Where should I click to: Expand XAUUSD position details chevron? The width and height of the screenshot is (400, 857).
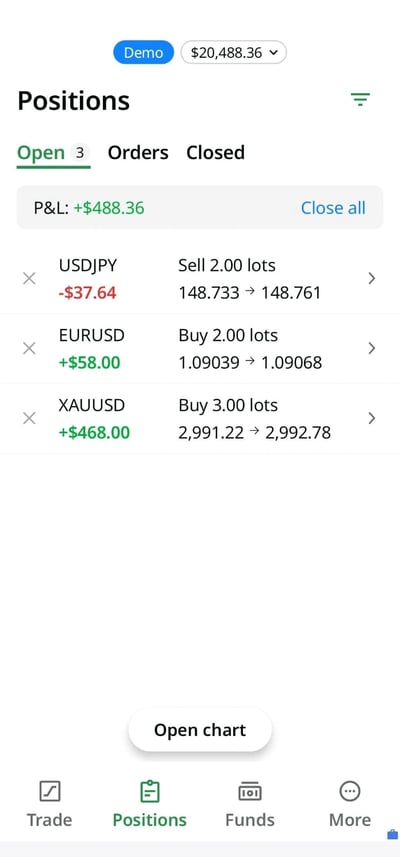click(372, 418)
